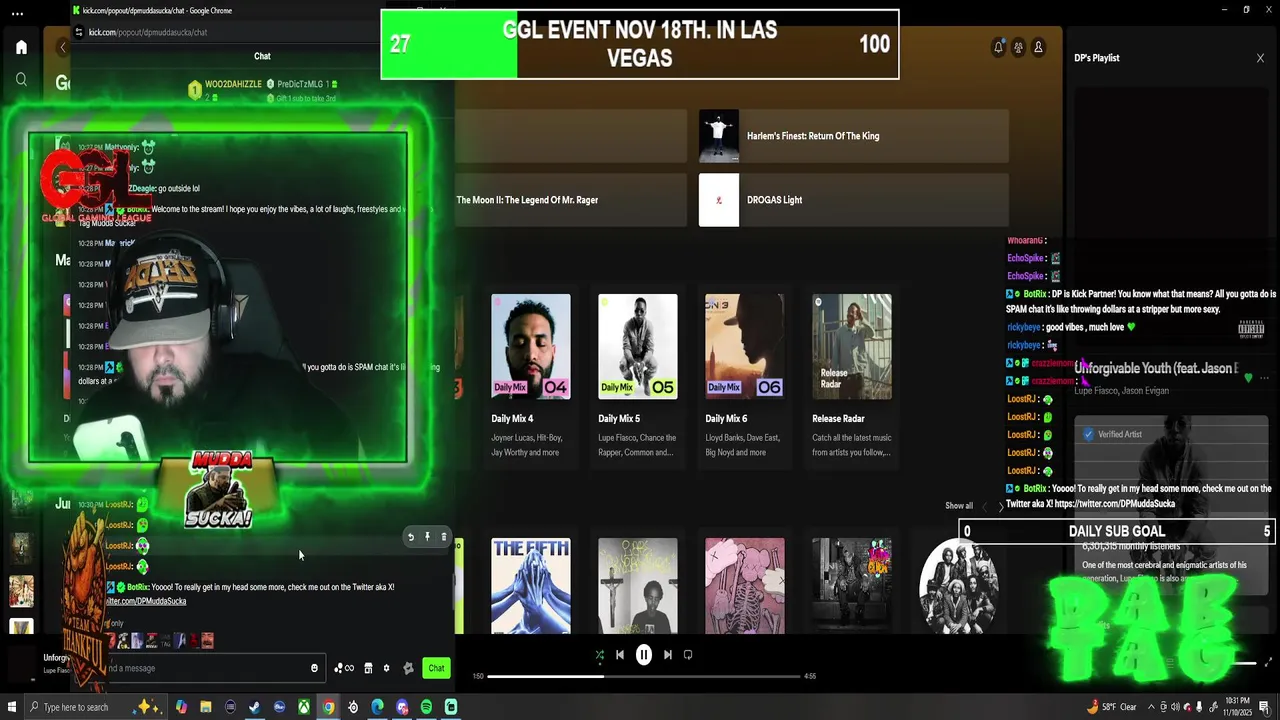Click previous arrow beside Show all
1280x720 pixels.
pos(985,507)
